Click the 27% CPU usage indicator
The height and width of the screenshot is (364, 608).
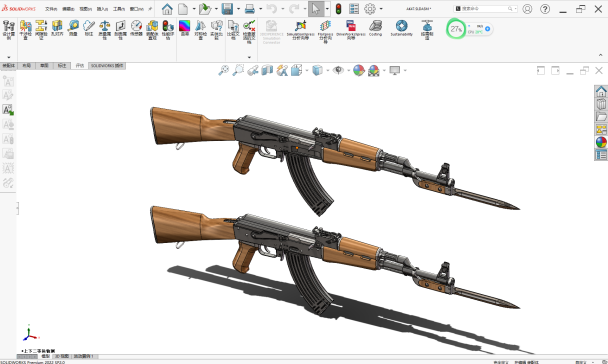tap(456, 29)
